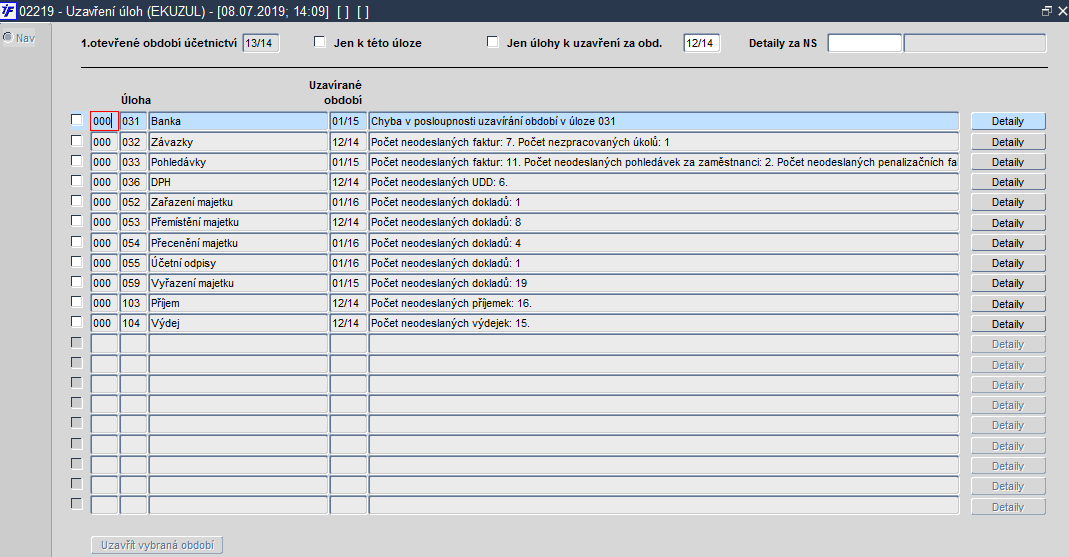
Task: Click the task code 036 cell
Action: 133,182
